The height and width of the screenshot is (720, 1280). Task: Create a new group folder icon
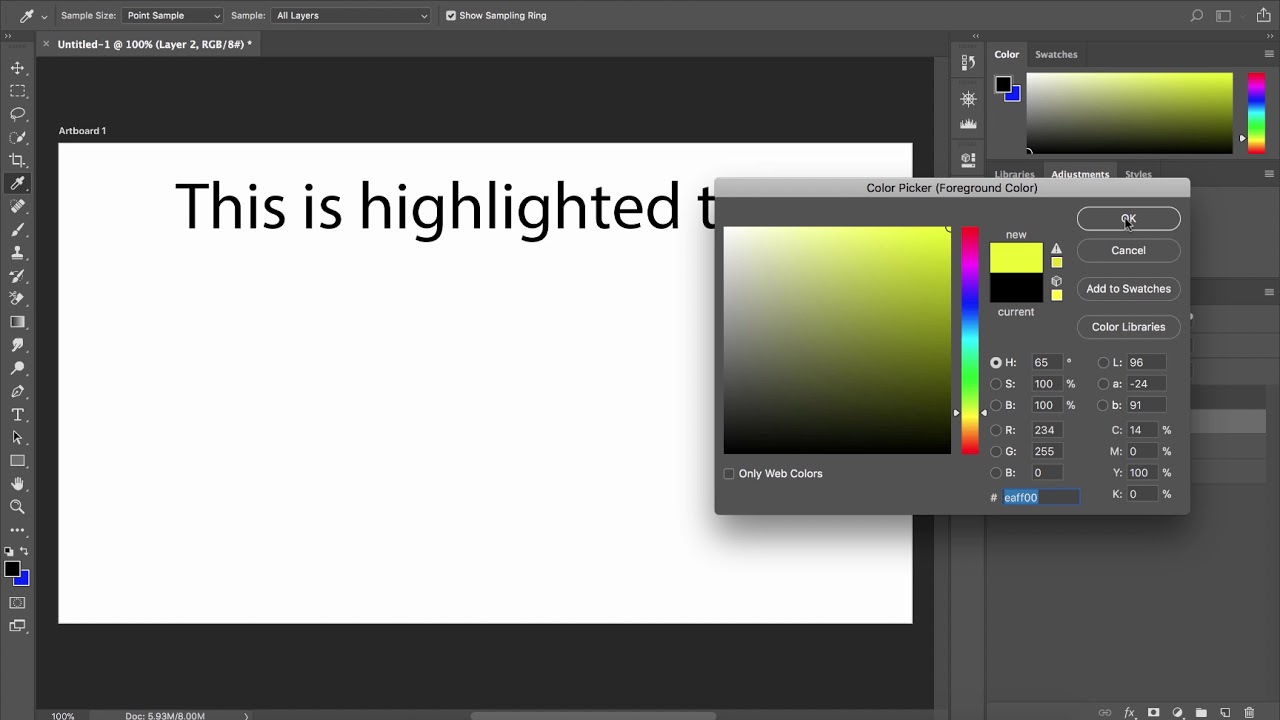pos(1201,713)
